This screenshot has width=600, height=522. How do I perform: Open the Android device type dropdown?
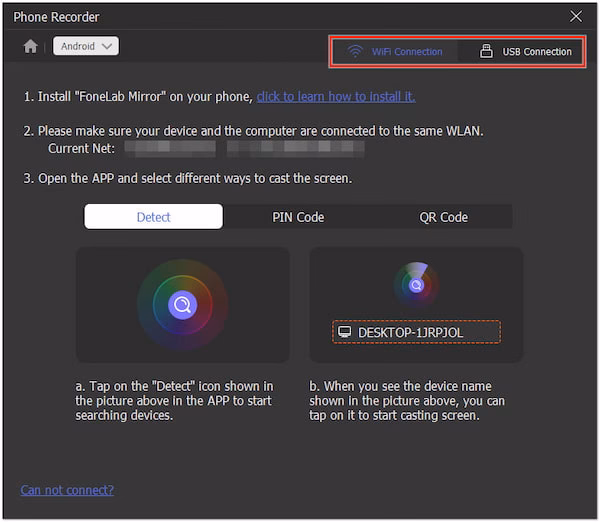click(86, 46)
